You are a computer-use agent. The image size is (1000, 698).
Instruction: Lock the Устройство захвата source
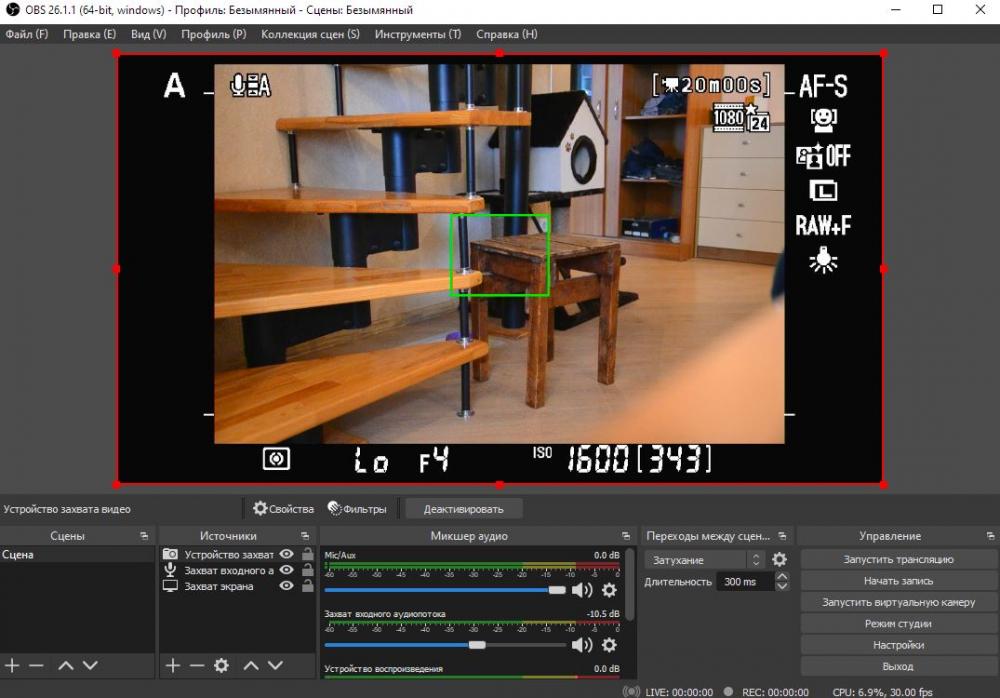(x=307, y=554)
